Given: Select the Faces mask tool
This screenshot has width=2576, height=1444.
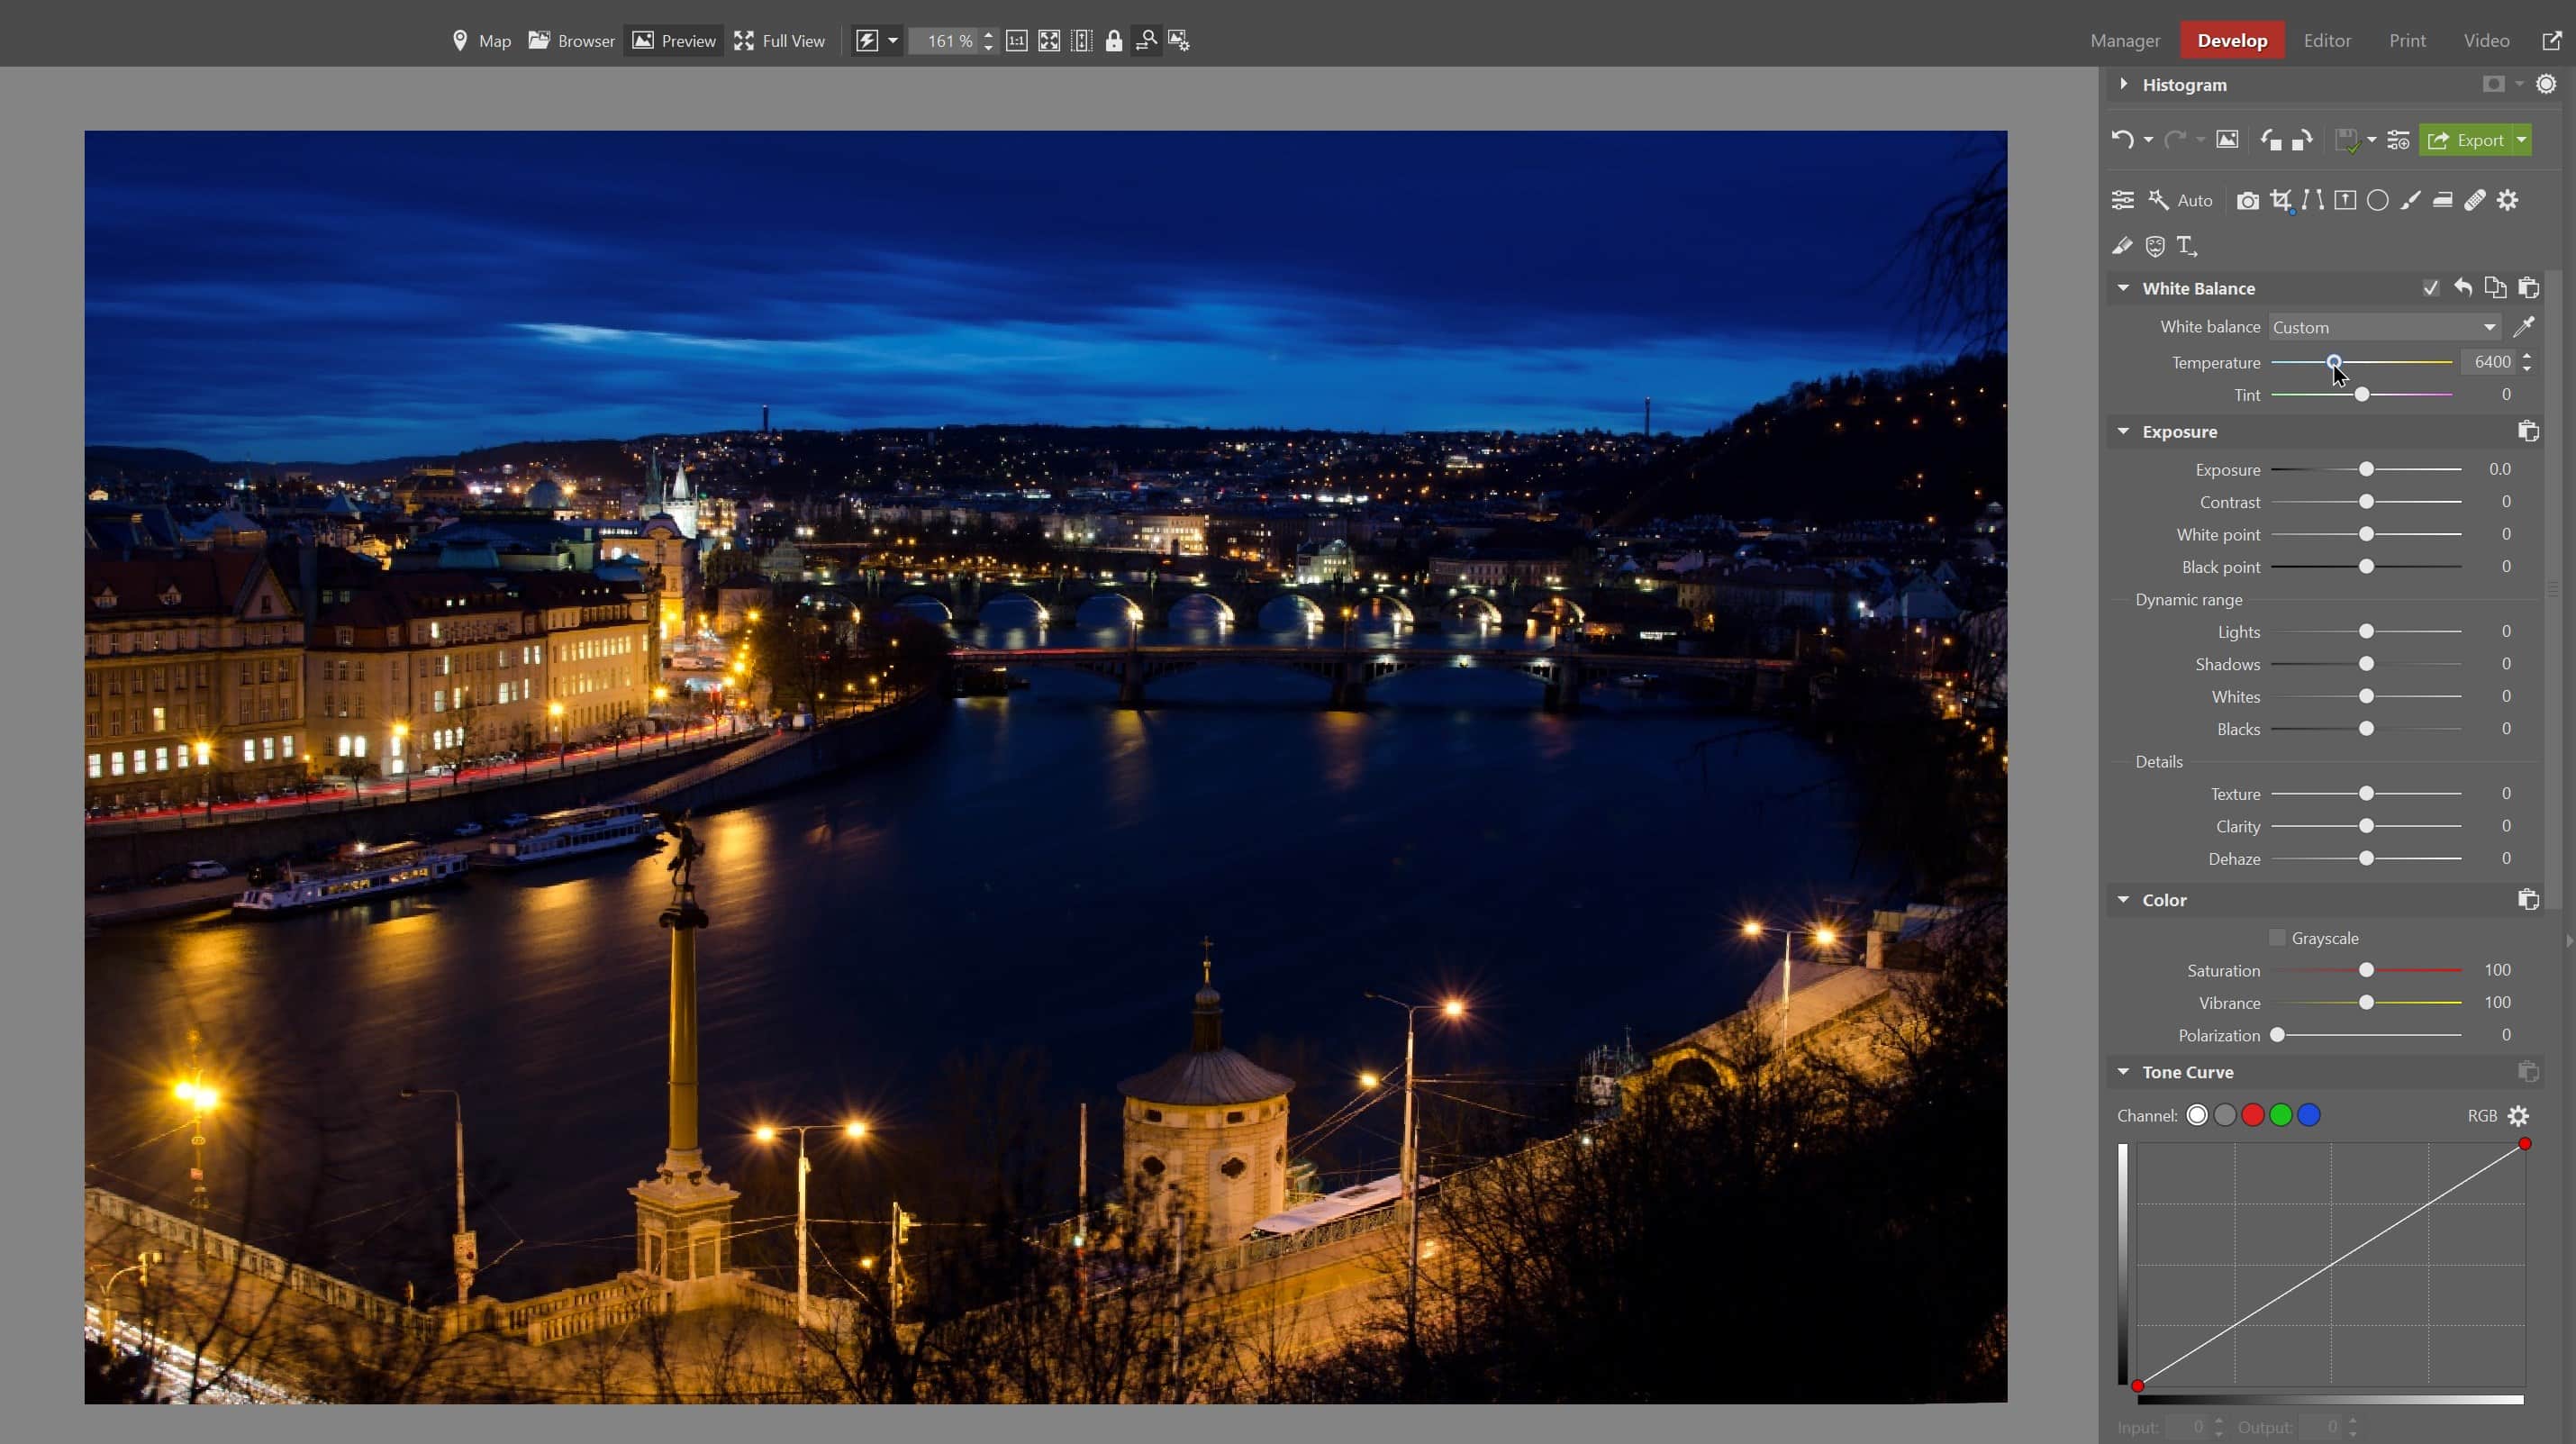Looking at the screenshot, I should pos(2155,246).
